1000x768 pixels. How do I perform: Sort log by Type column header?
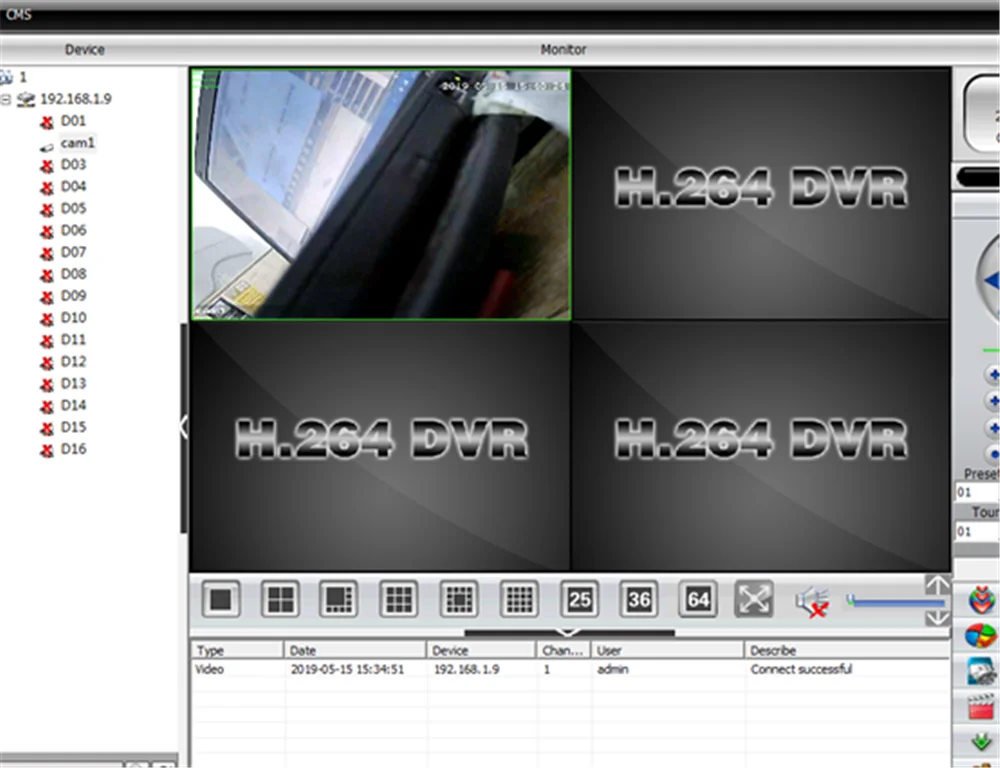tap(237, 650)
